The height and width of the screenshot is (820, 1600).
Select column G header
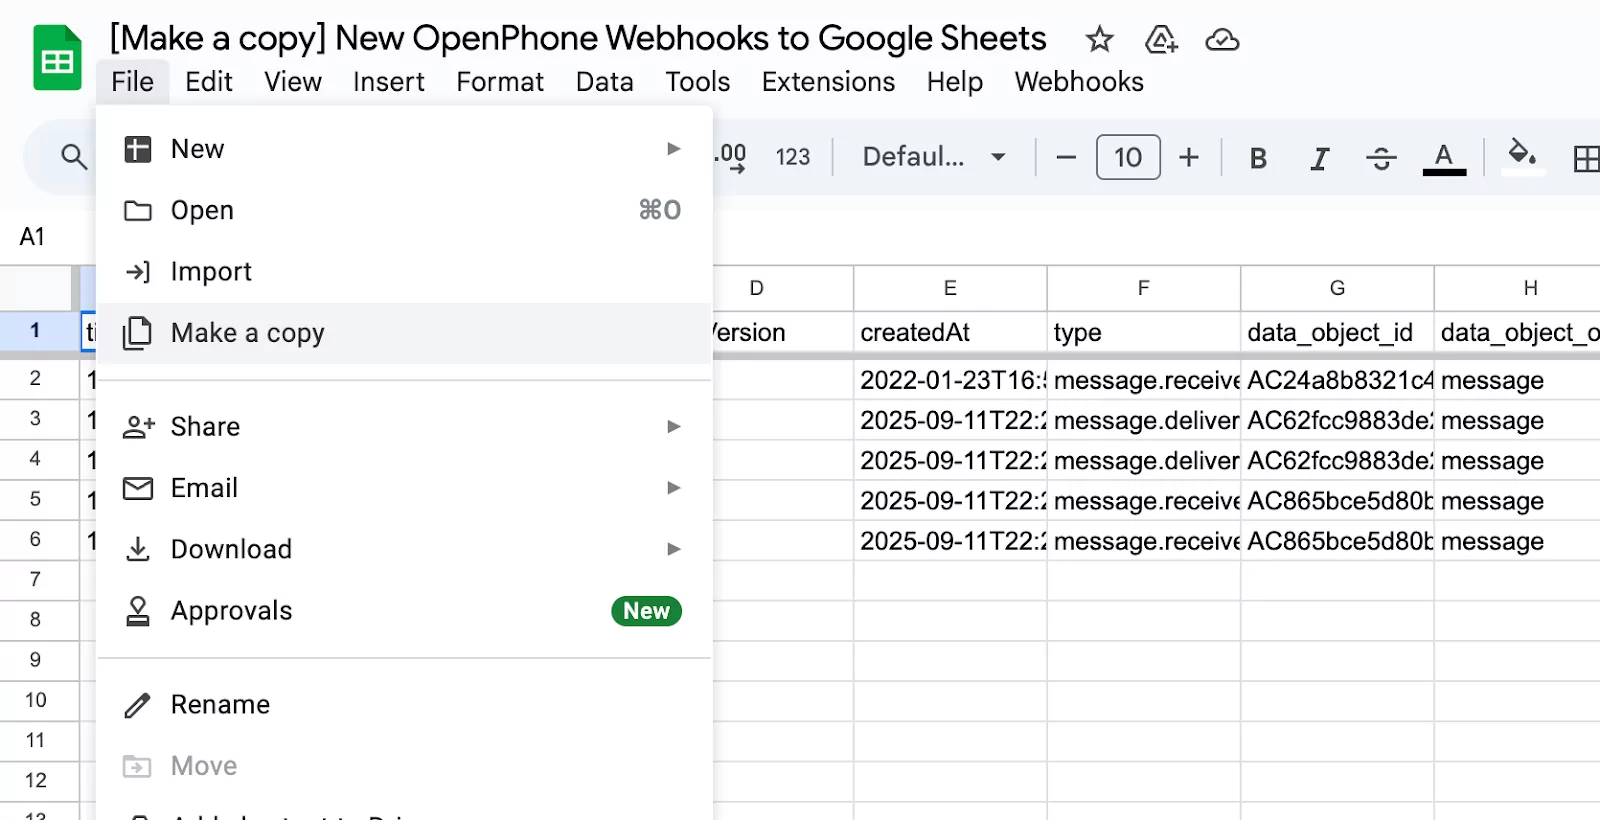pos(1337,288)
